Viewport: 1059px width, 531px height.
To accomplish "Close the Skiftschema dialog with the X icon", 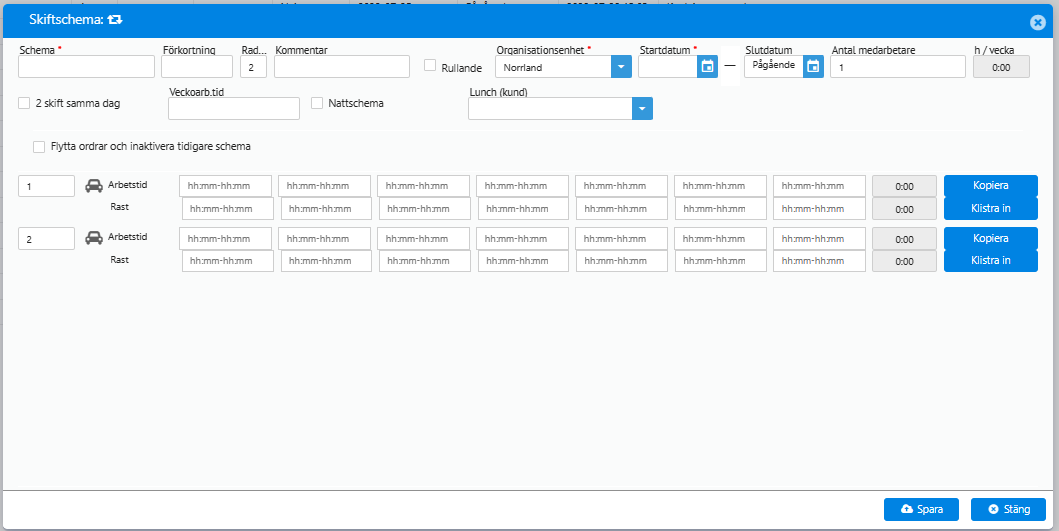I will click(x=1037, y=22).
